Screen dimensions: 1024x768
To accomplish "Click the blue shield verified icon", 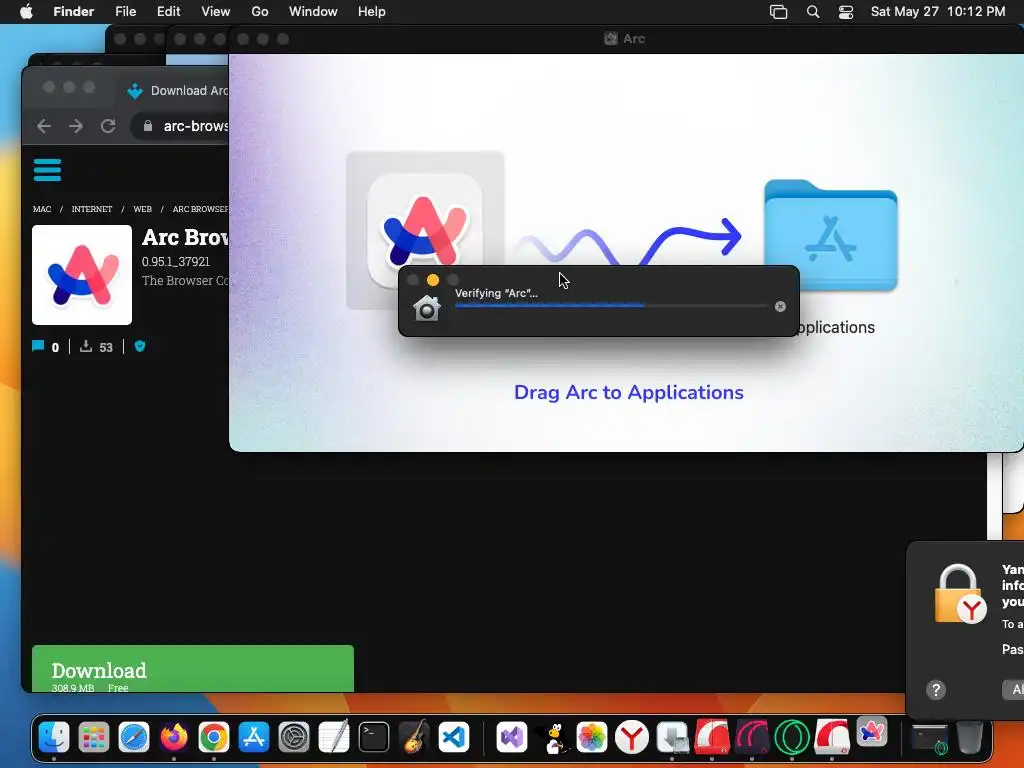I will (140, 346).
